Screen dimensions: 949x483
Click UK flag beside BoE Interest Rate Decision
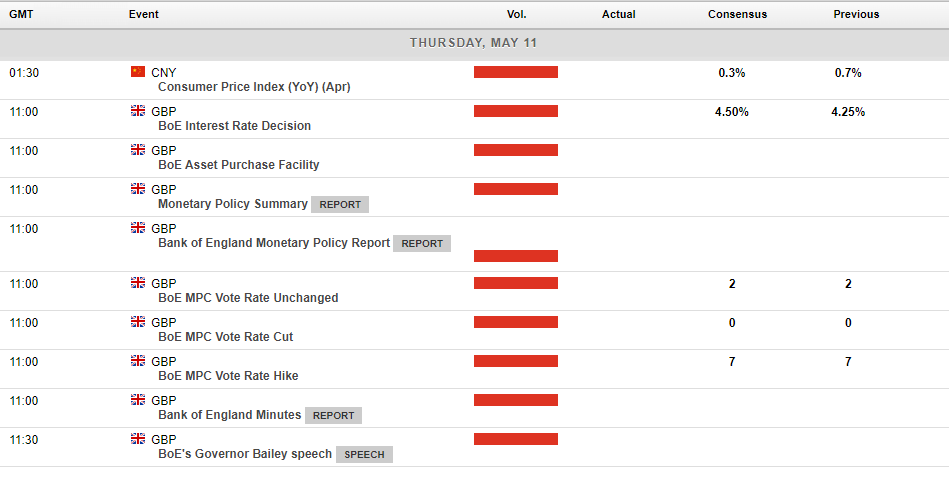pos(138,111)
